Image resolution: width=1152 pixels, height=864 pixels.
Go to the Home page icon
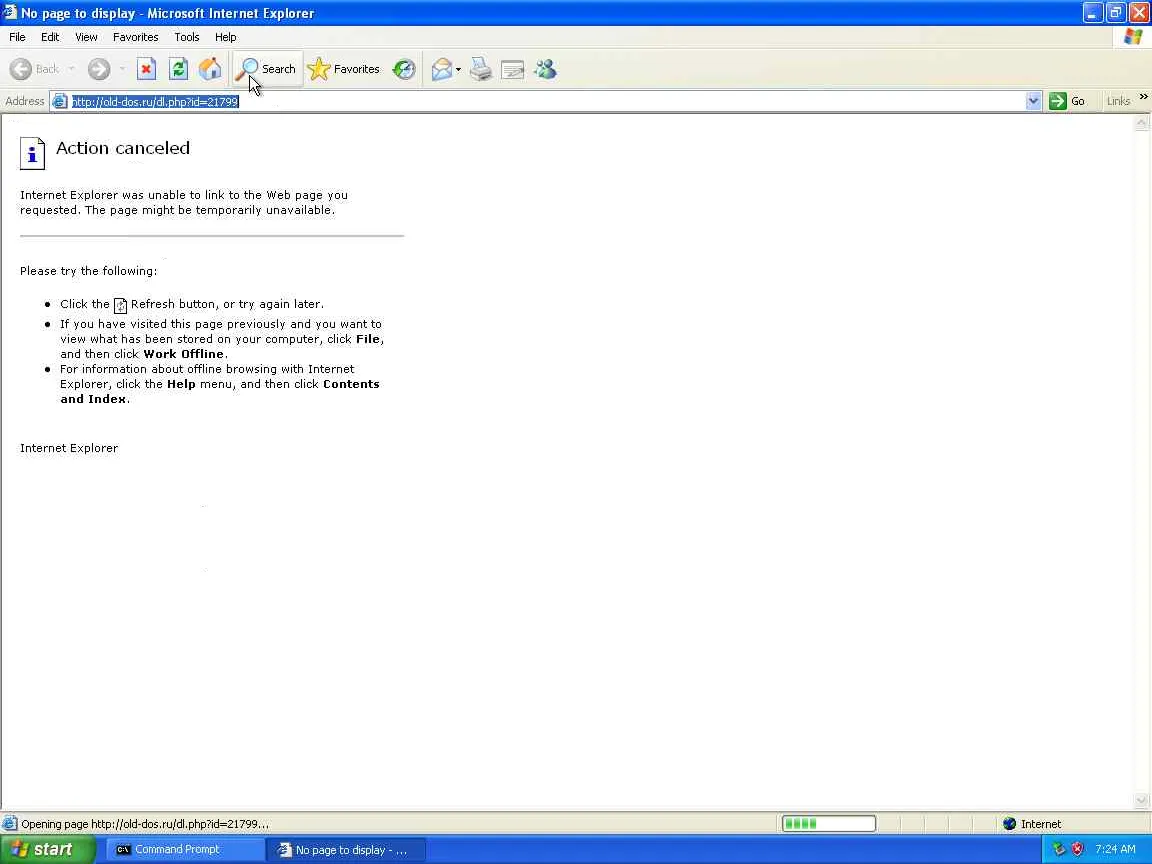pyautogui.click(x=210, y=69)
